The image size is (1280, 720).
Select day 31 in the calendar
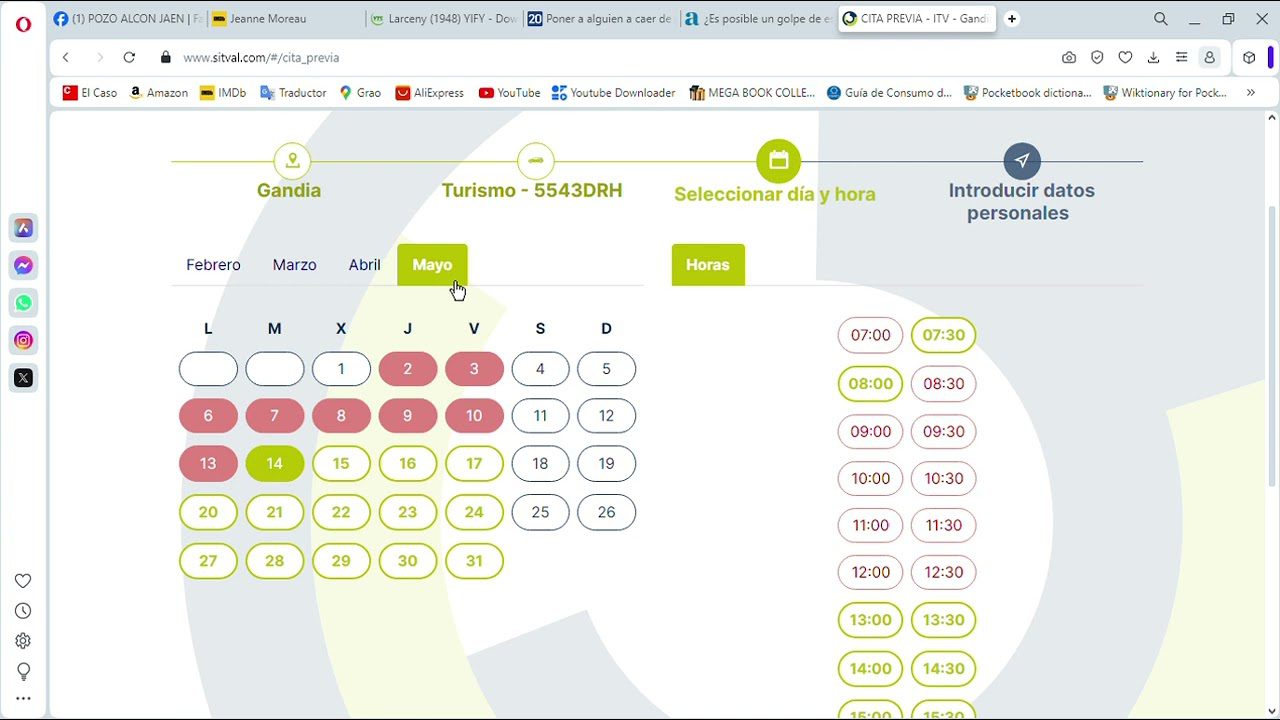pos(474,561)
